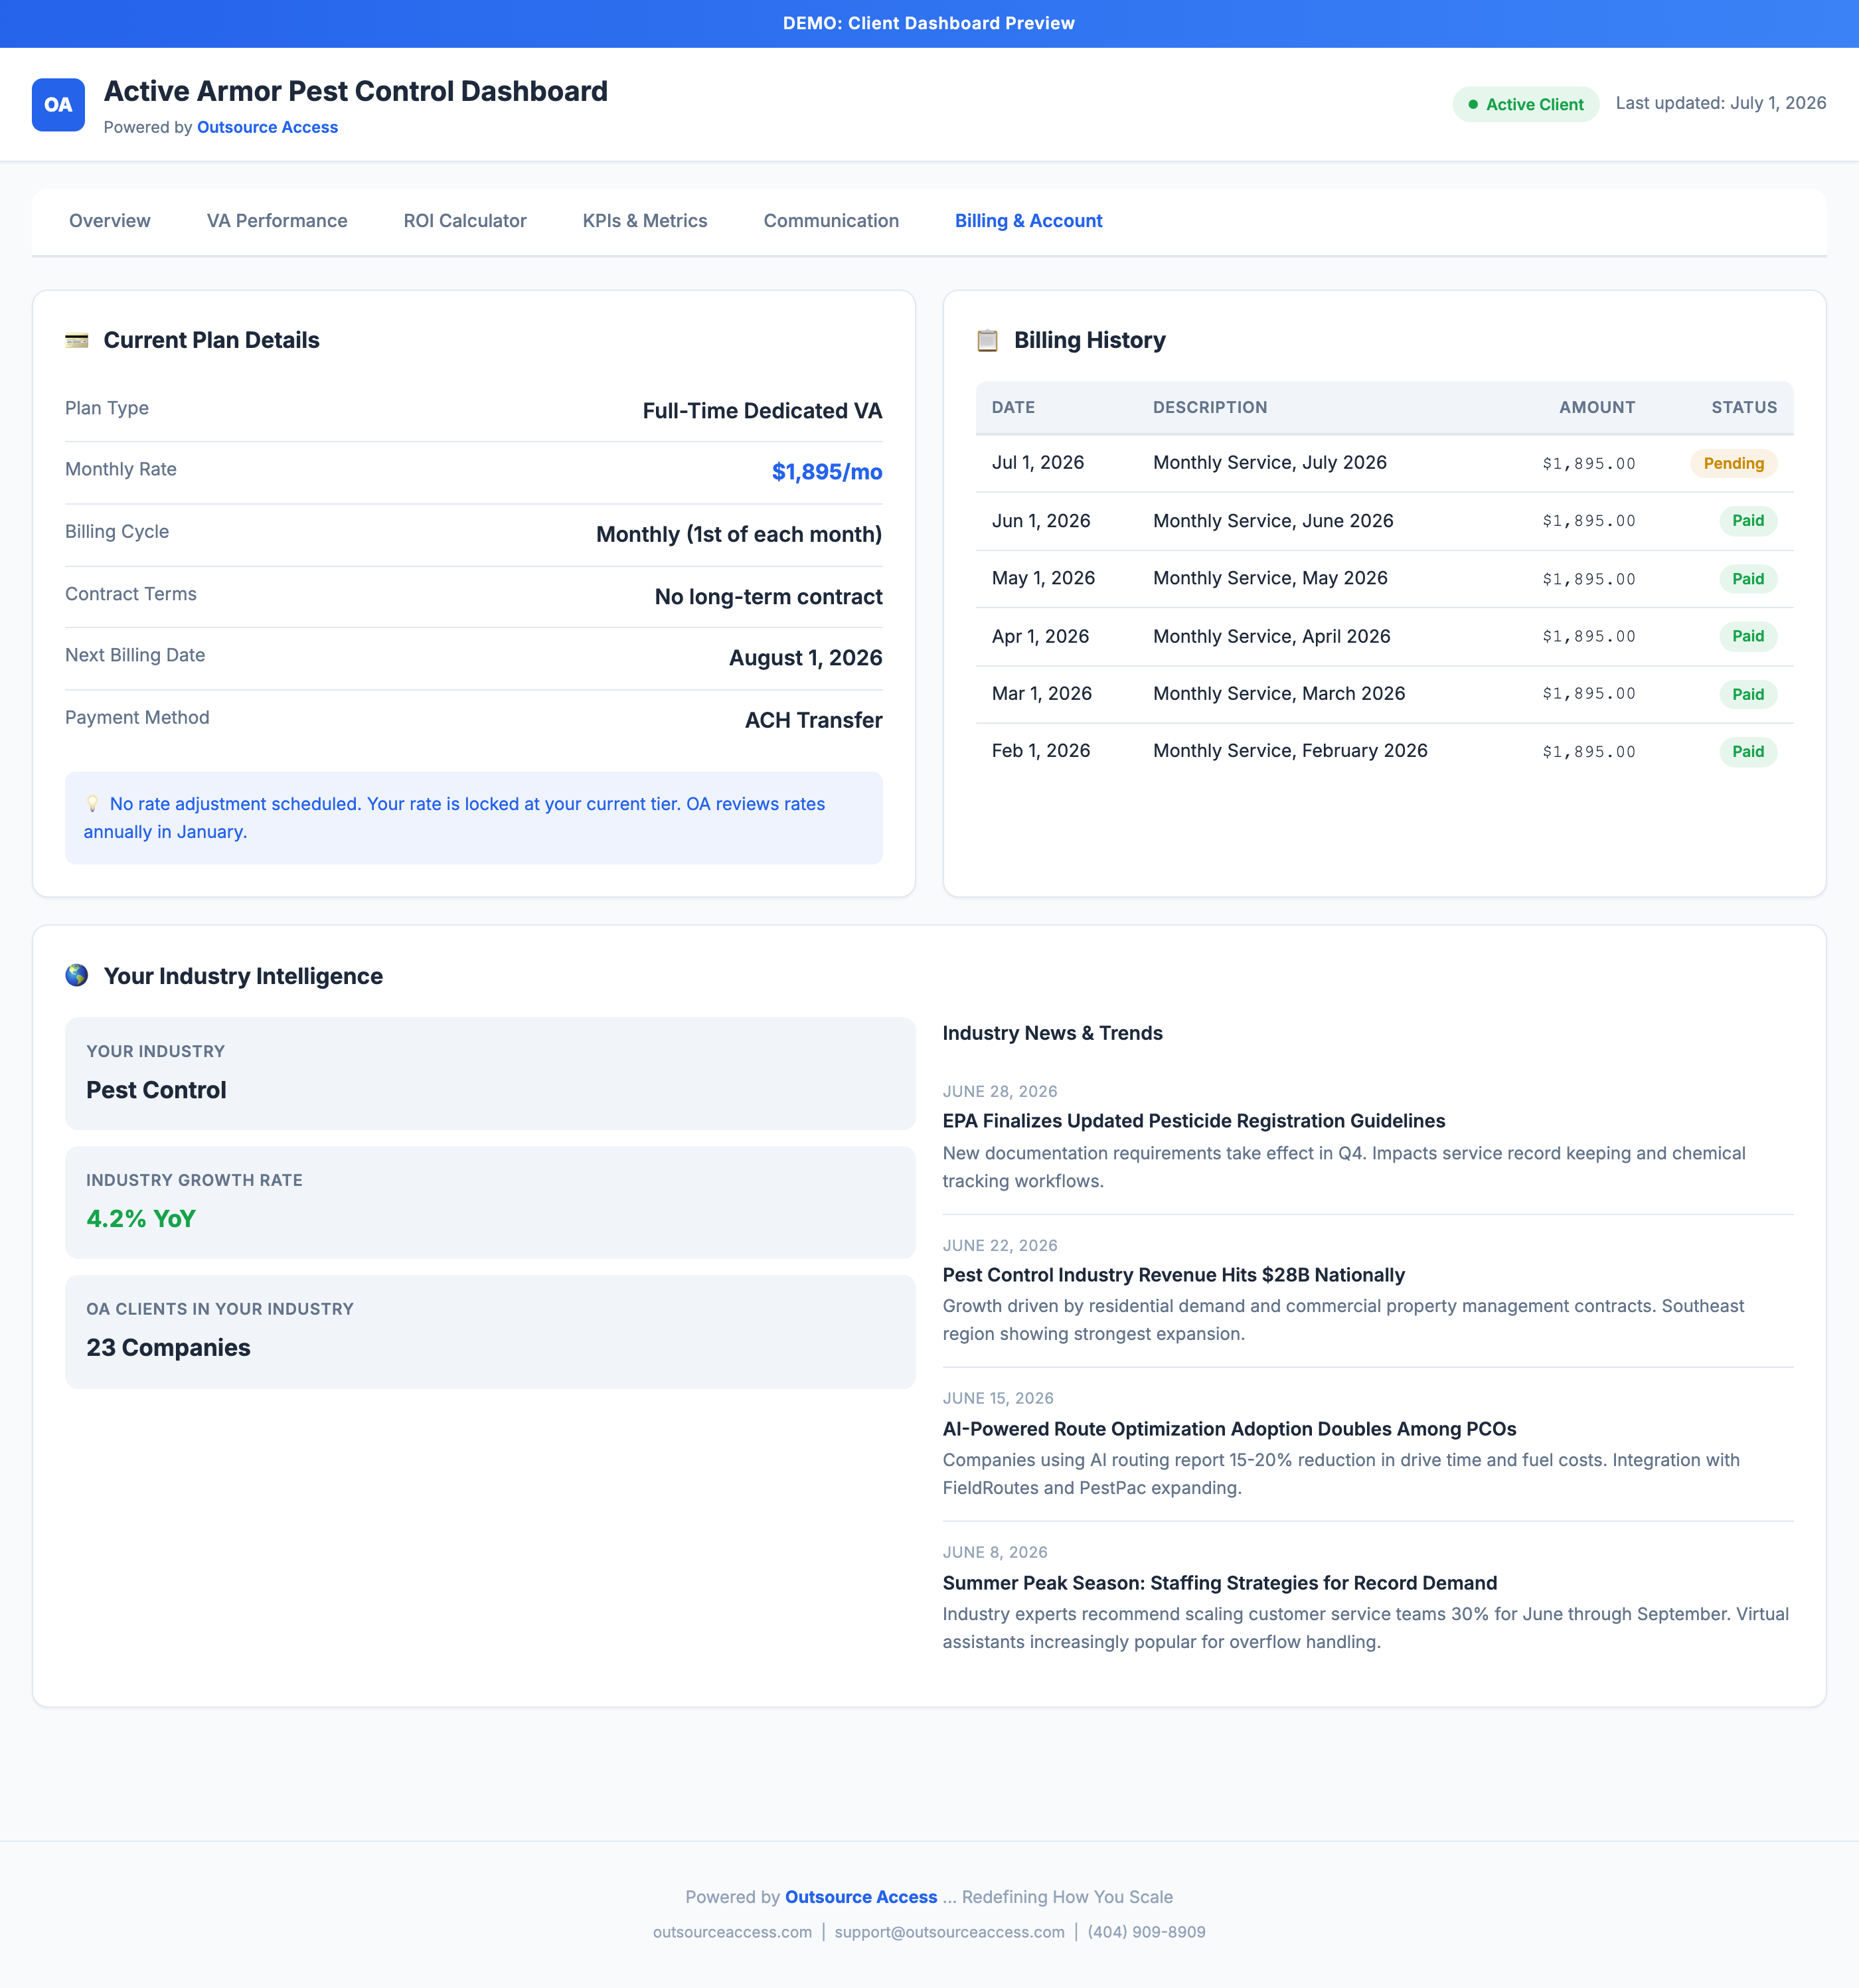This screenshot has width=1859, height=1988.
Task: Click the credit card icon beside Current Plan Details
Action: coord(77,341)
